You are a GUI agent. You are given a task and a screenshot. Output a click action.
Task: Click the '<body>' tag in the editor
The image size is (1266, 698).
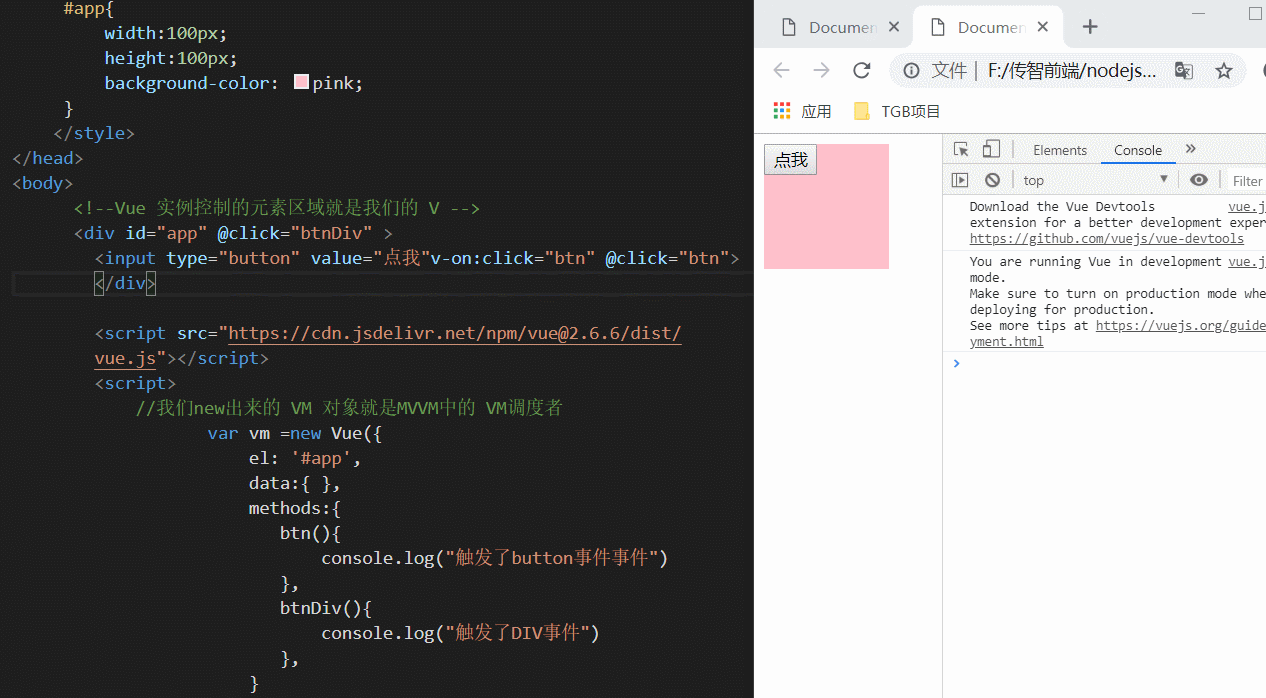click(x=43, y=183)
